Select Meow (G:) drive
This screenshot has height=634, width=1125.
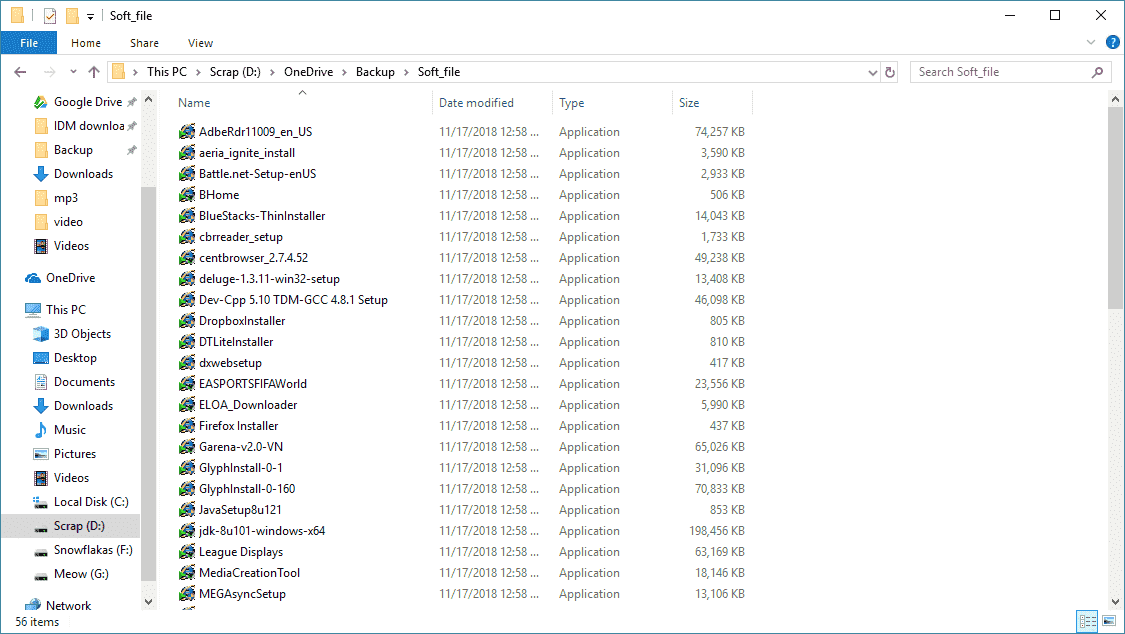point(80,574)
